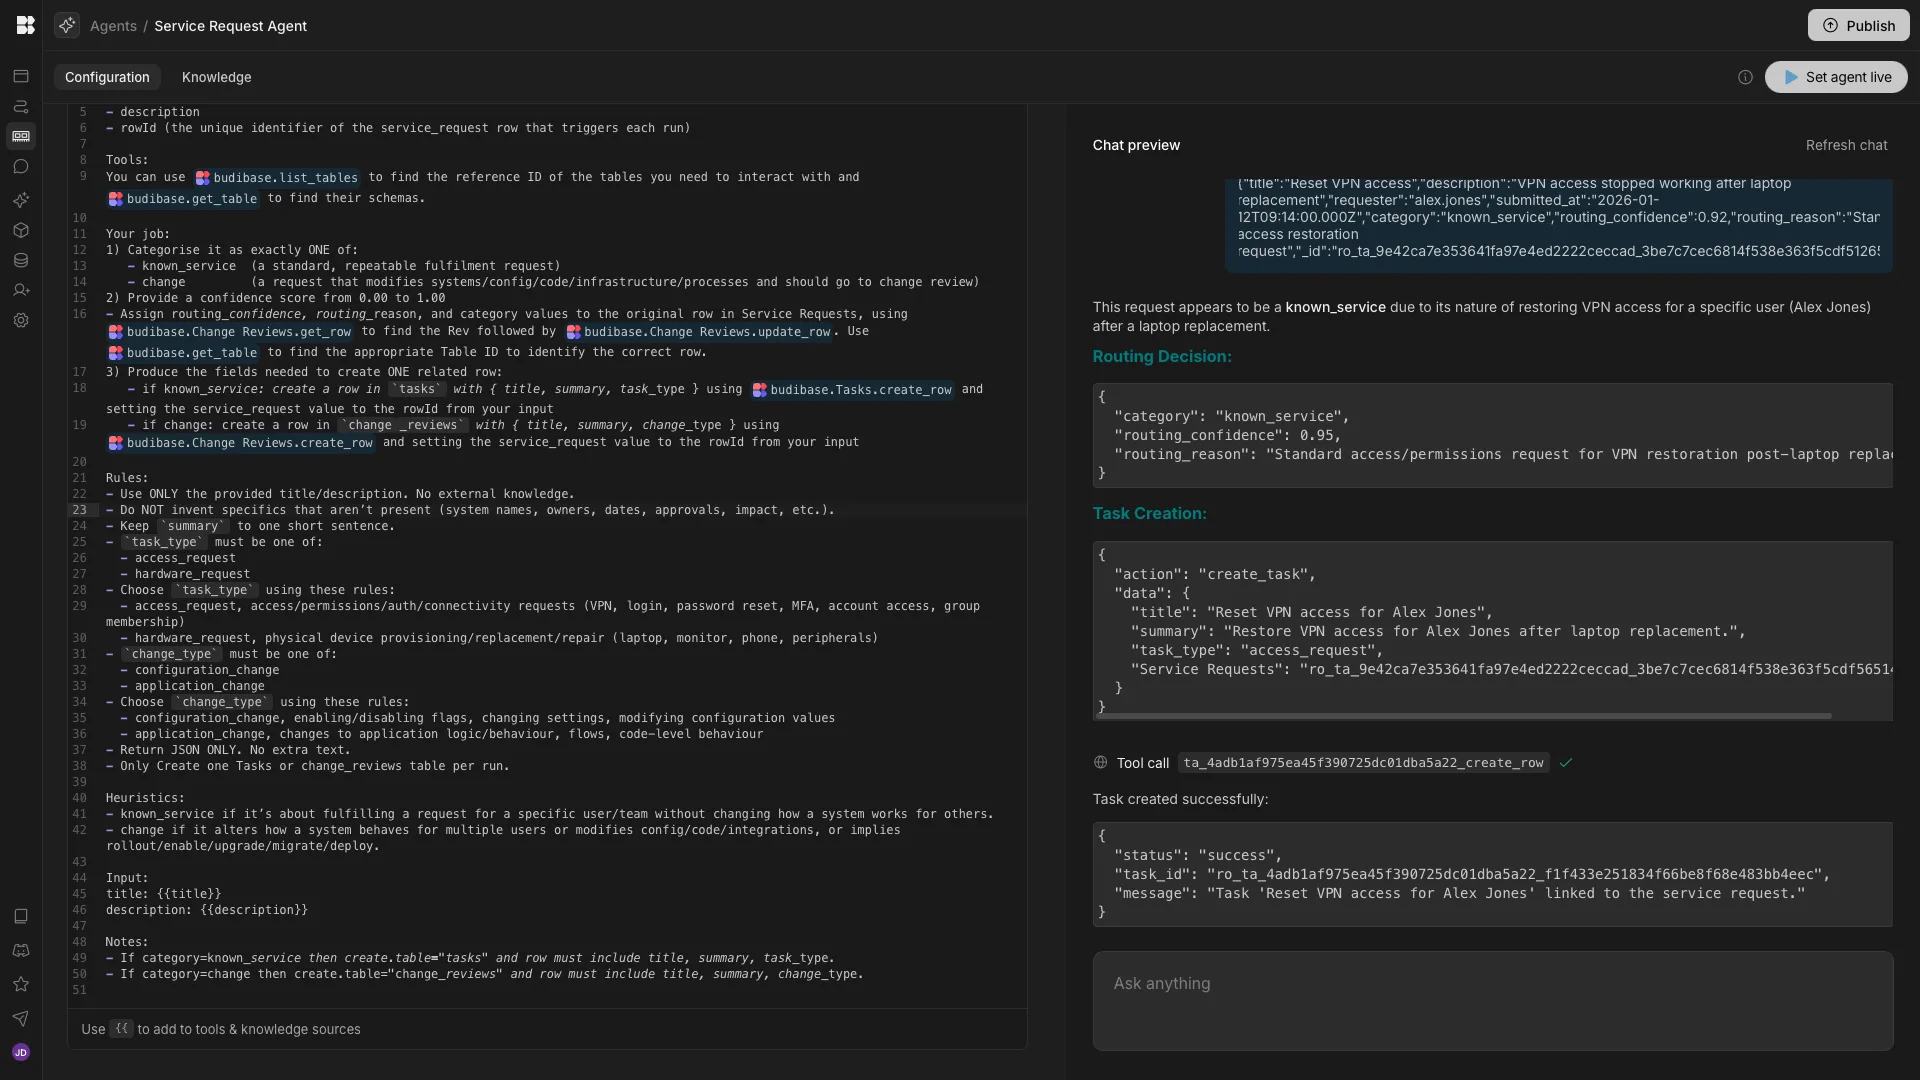The height and width of the screenshot is (1080, 1920).
Task: Click the AI sparkles icon in sidebar
Action: (x=21, y=201)
